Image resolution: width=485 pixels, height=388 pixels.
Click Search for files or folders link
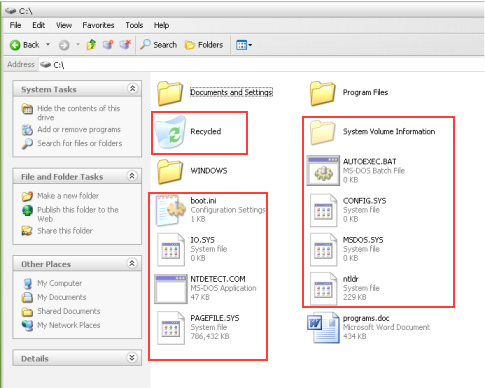(80, 143)
